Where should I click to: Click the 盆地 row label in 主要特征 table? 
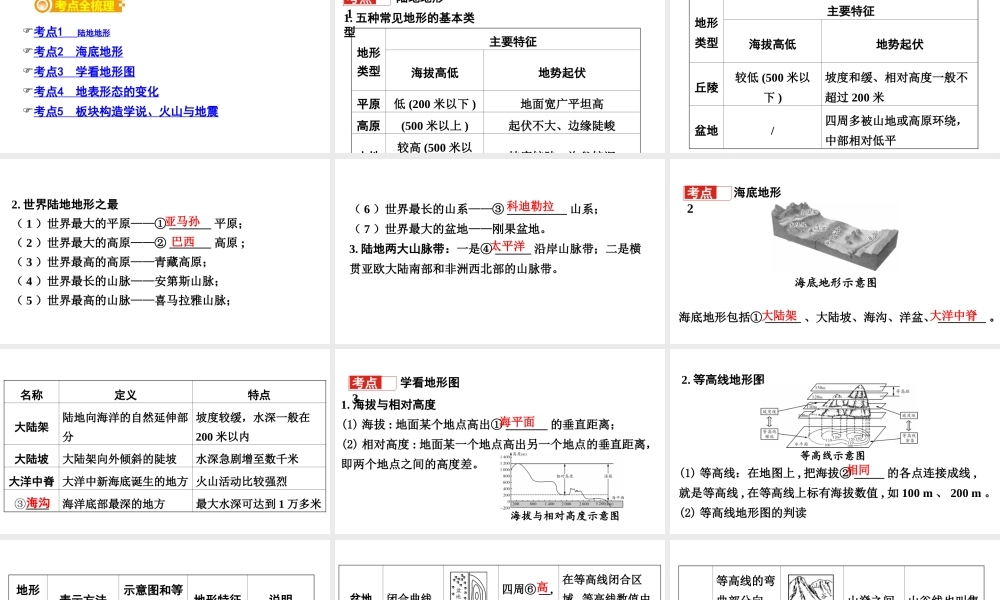(x=707, y=130)
